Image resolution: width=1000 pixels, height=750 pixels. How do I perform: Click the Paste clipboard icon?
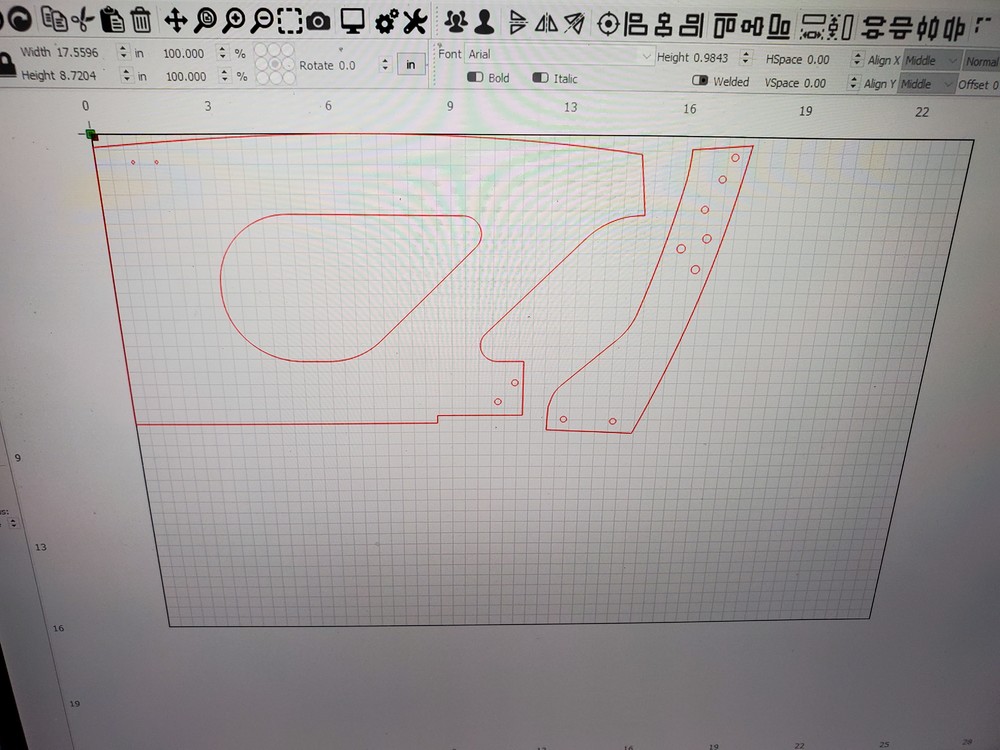[x=112, y=20]
